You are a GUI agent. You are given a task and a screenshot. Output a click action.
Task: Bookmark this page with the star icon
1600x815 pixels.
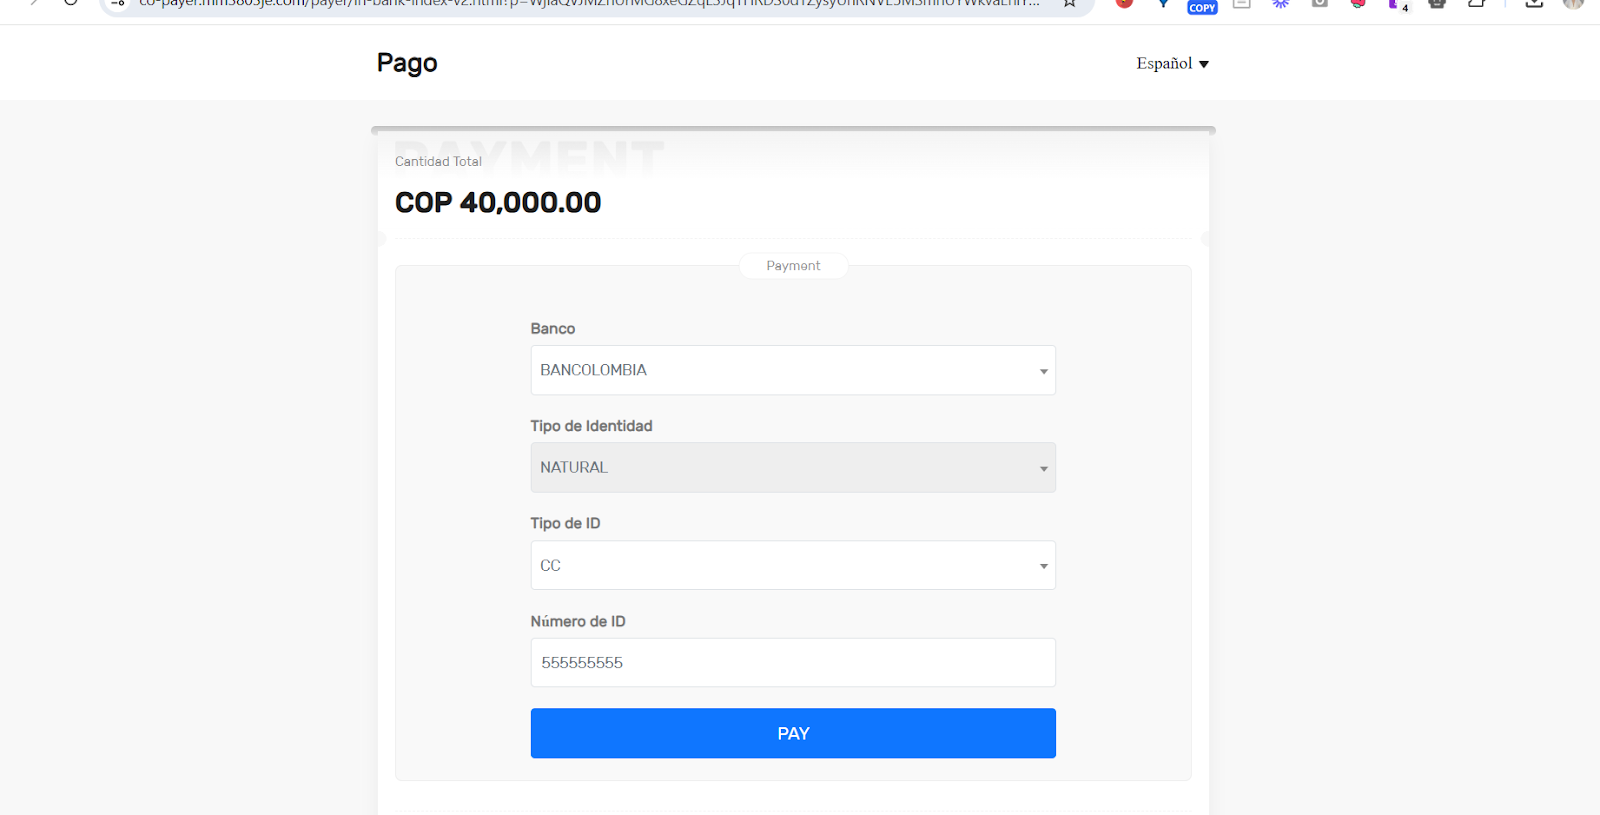1070,4
